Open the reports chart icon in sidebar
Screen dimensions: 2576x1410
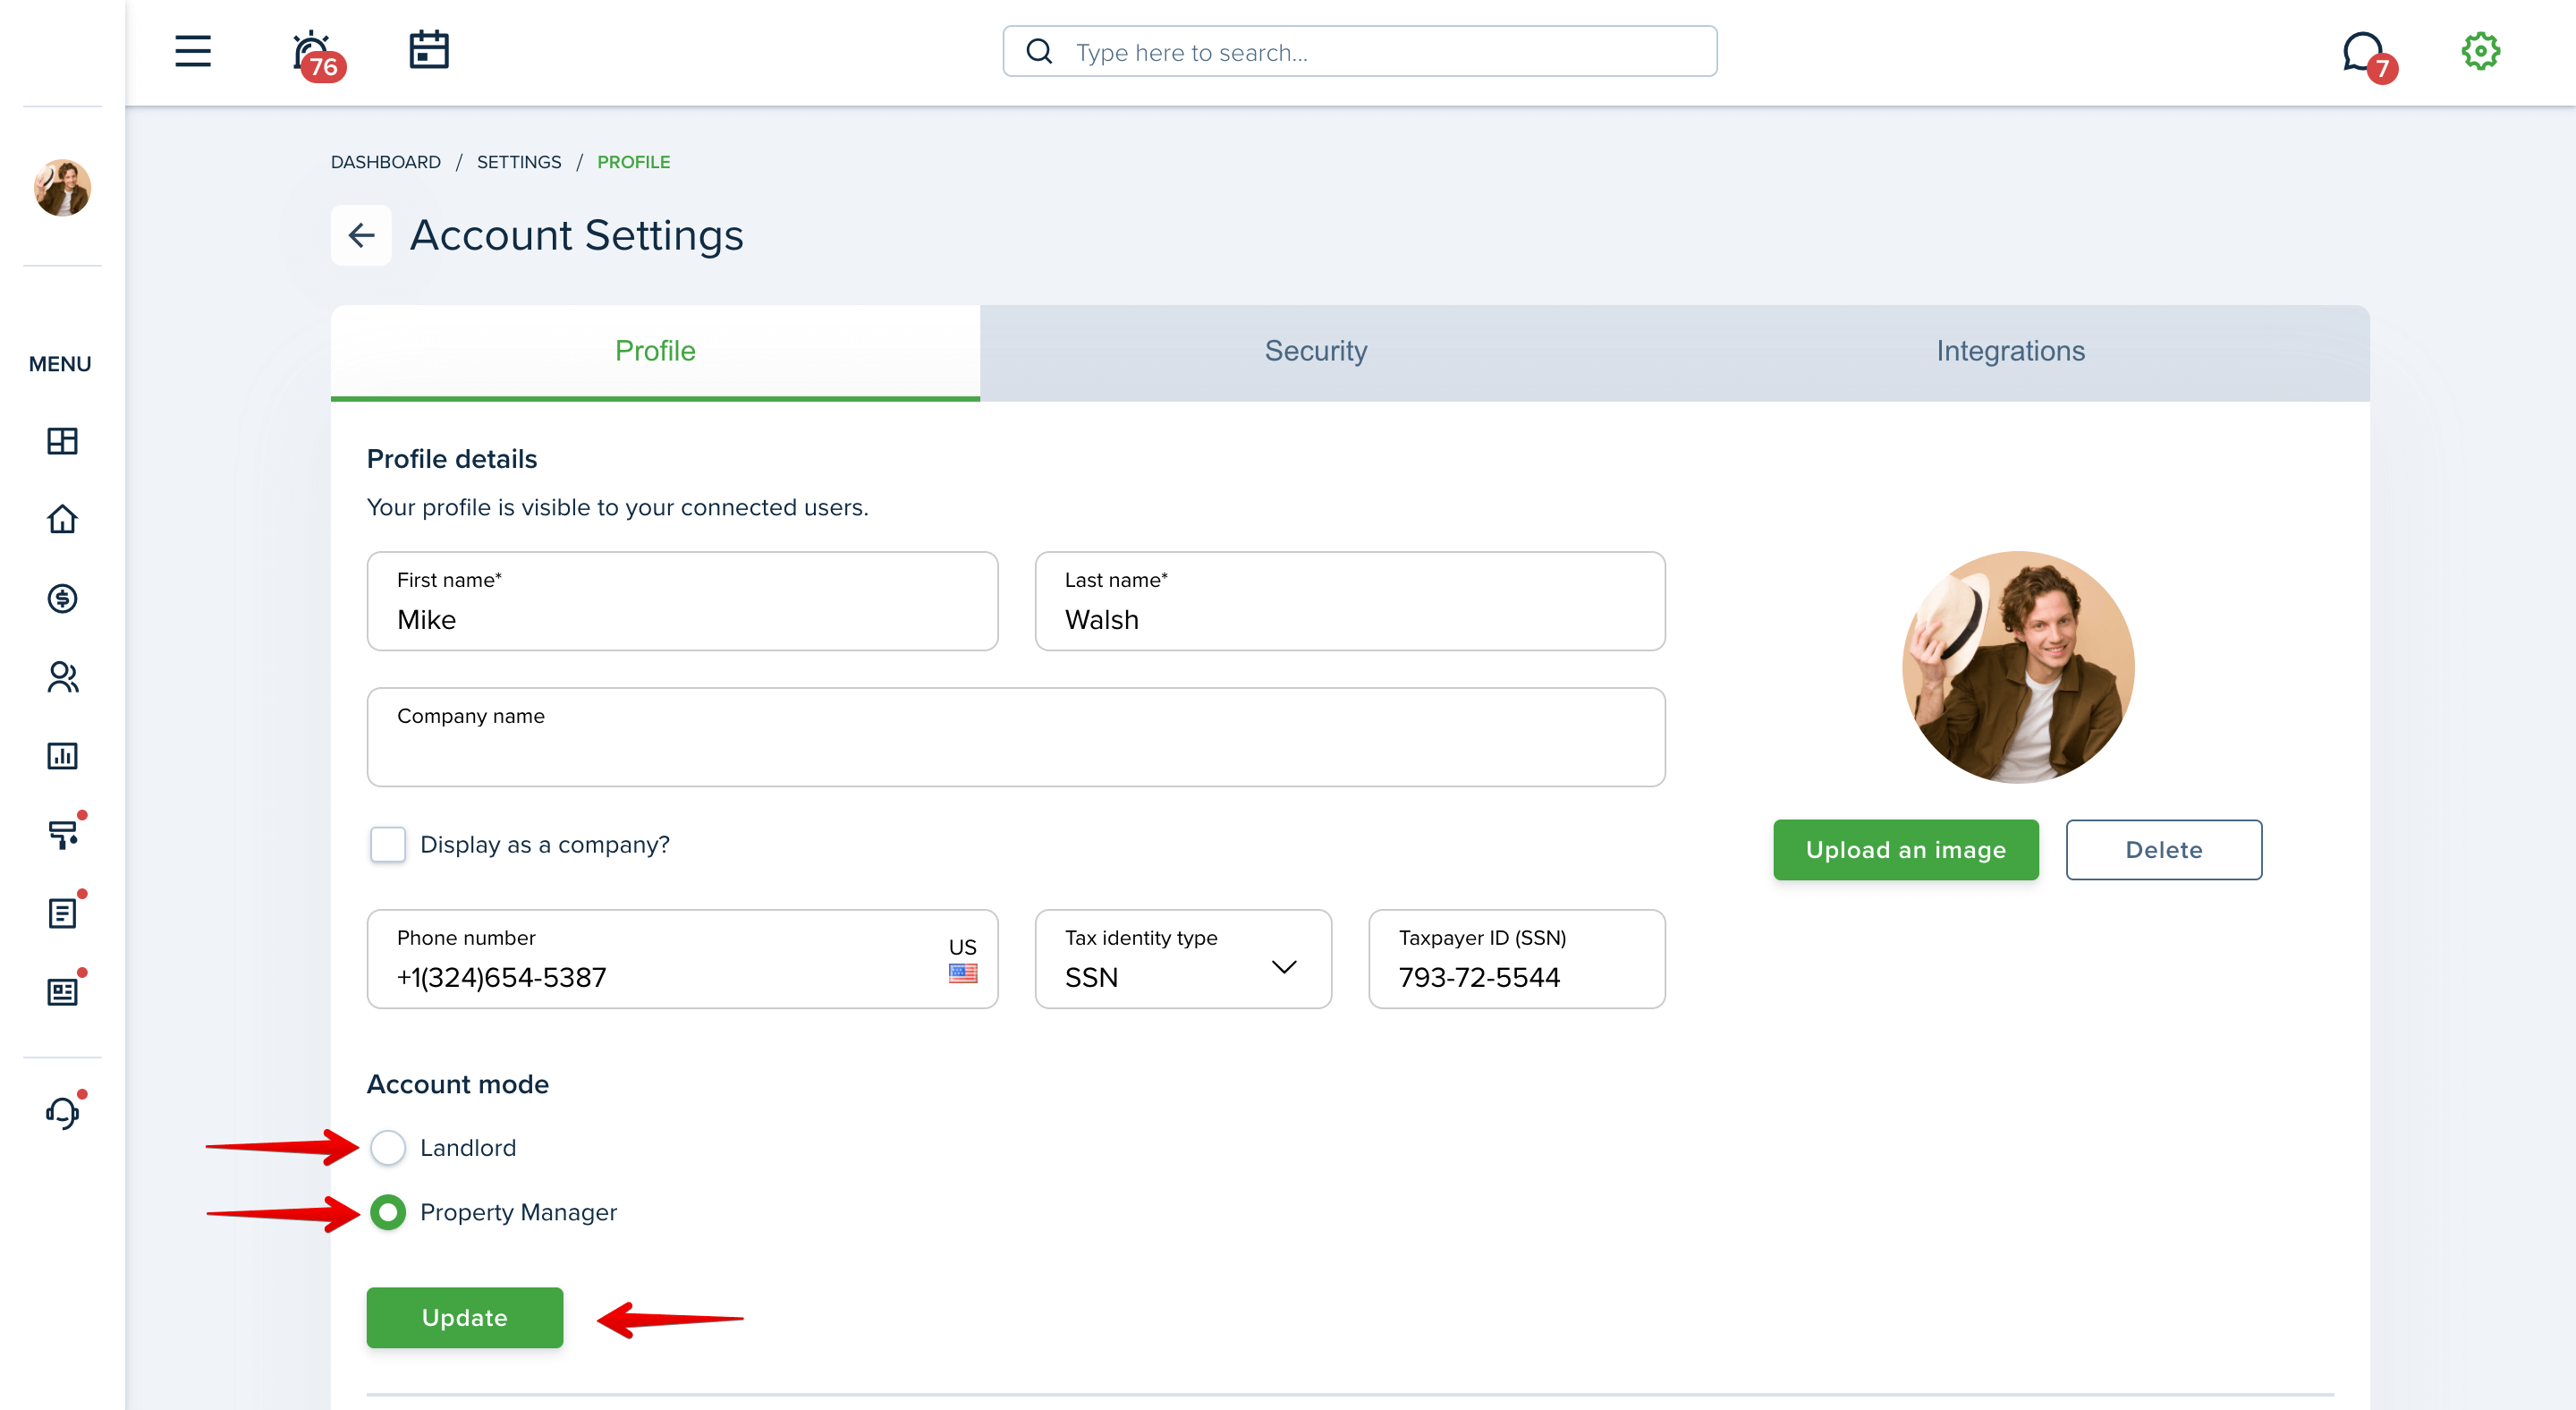62,756
